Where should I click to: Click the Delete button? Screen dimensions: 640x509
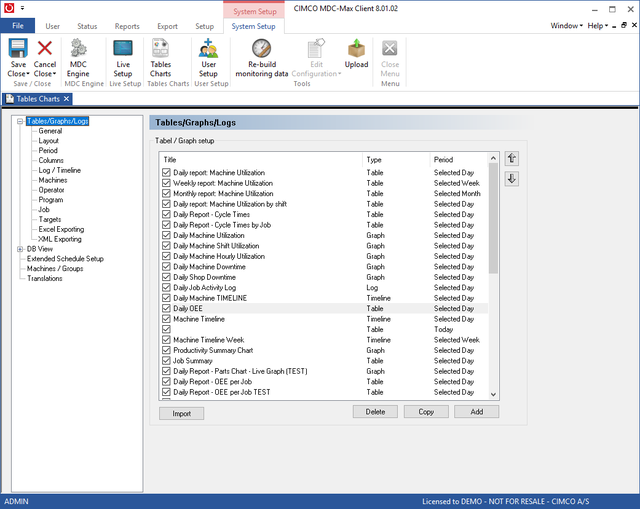point(375,412)
